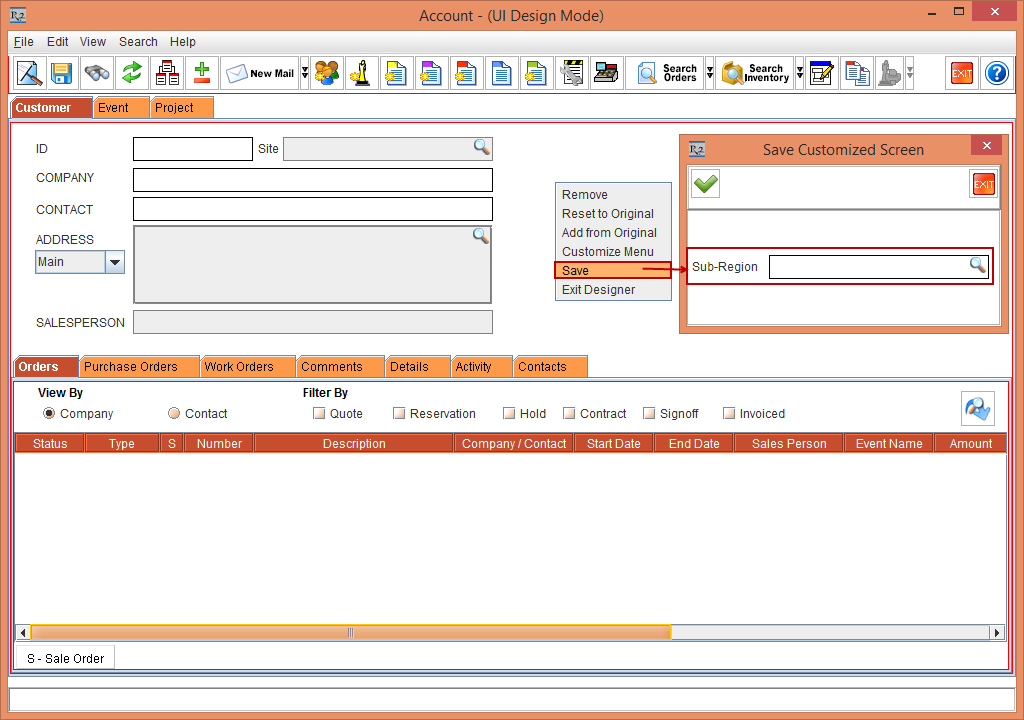Enable the Quote filter checkbox
Image resolution: width=1024 pixels, height=720 pixels.
pyautogui.click(x=319, y=414)
